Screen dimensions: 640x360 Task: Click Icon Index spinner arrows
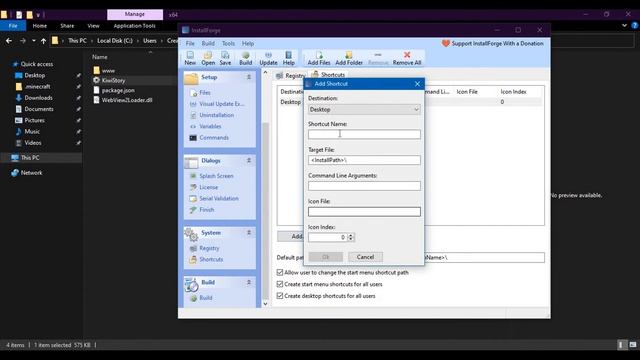click(x=351, y=237)
